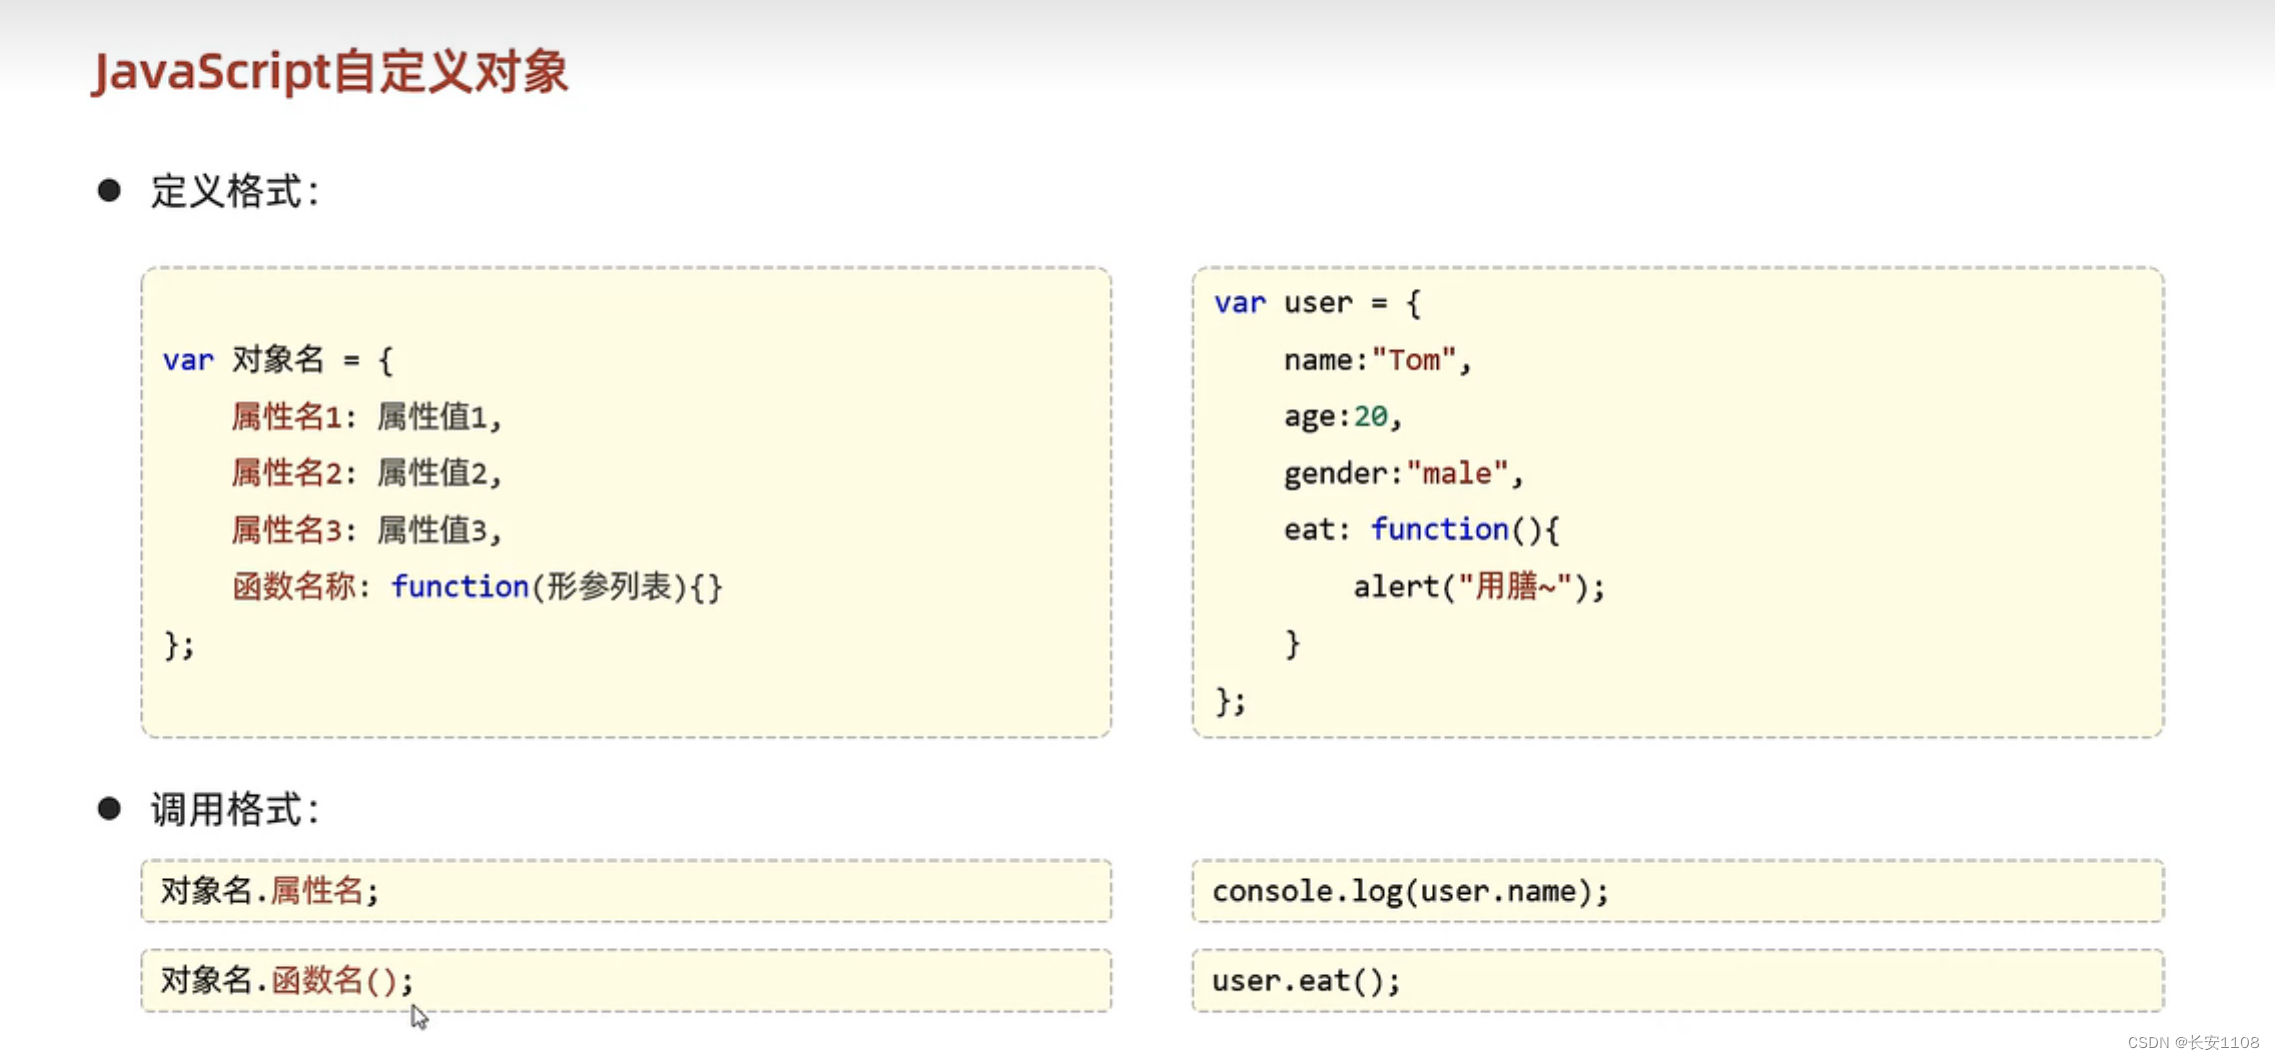The width and height of the screenshot is (2275, 1060).
Task: Click the line 'gender:"male",'
Action: pos(1404,473)
